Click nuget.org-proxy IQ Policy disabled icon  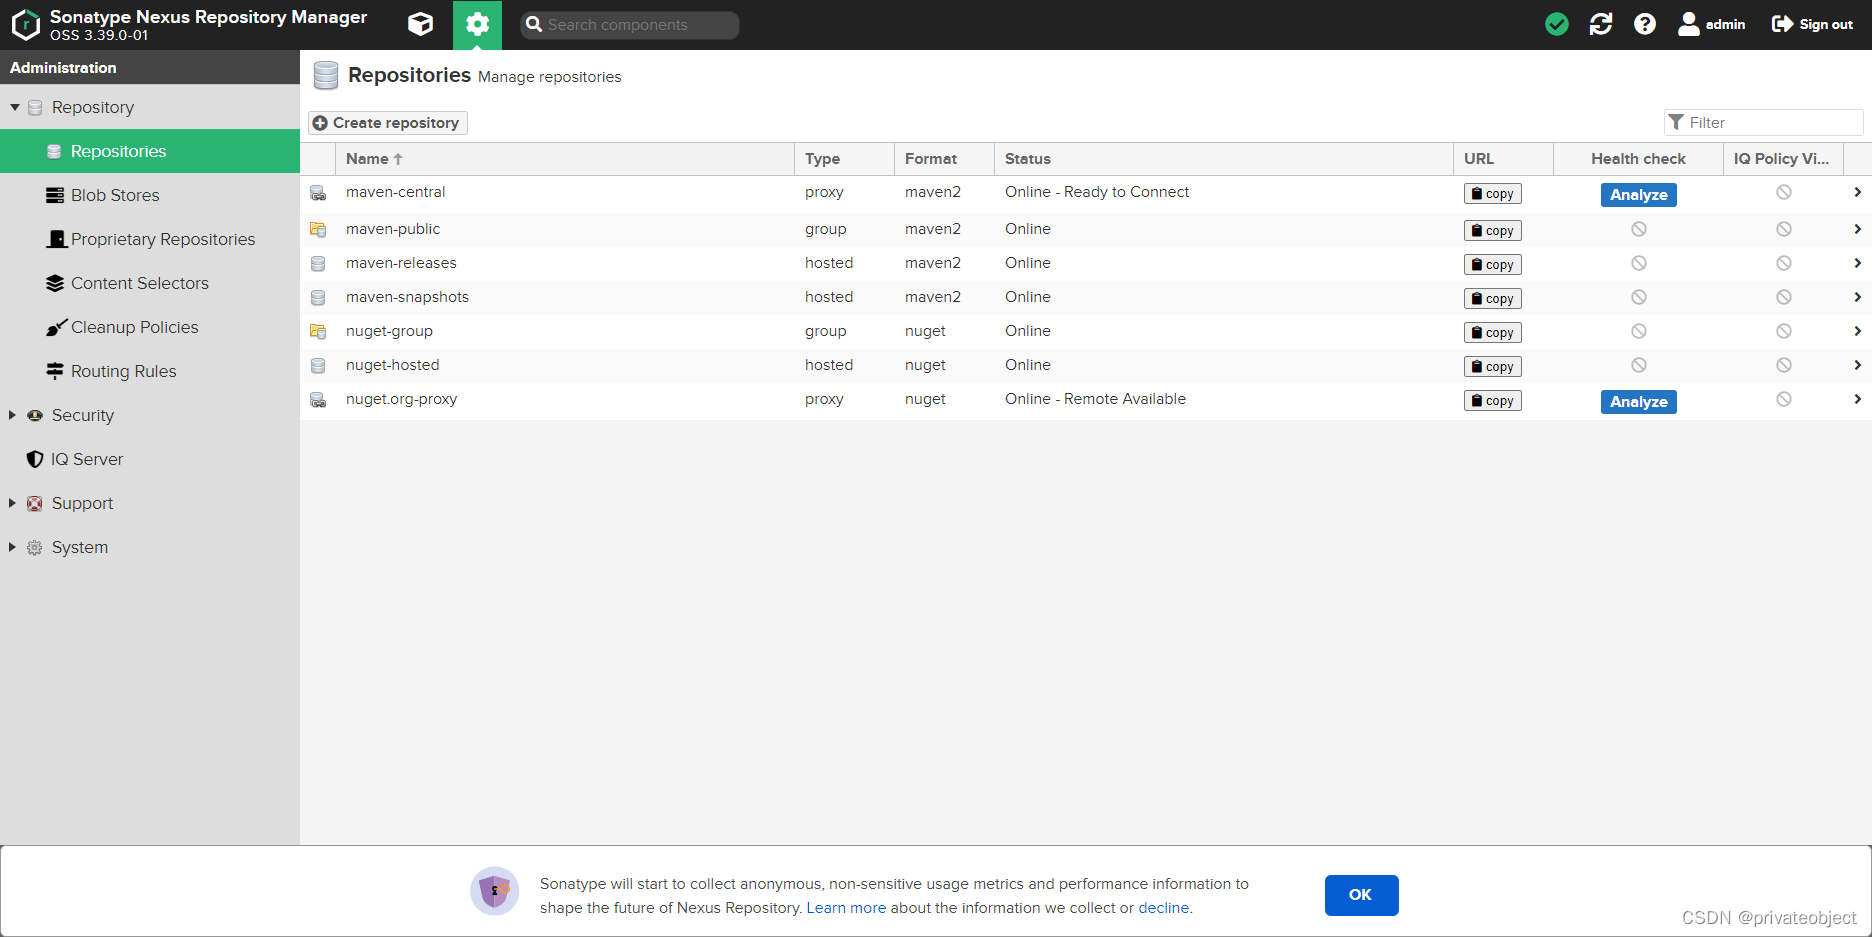click(1784, 399)
